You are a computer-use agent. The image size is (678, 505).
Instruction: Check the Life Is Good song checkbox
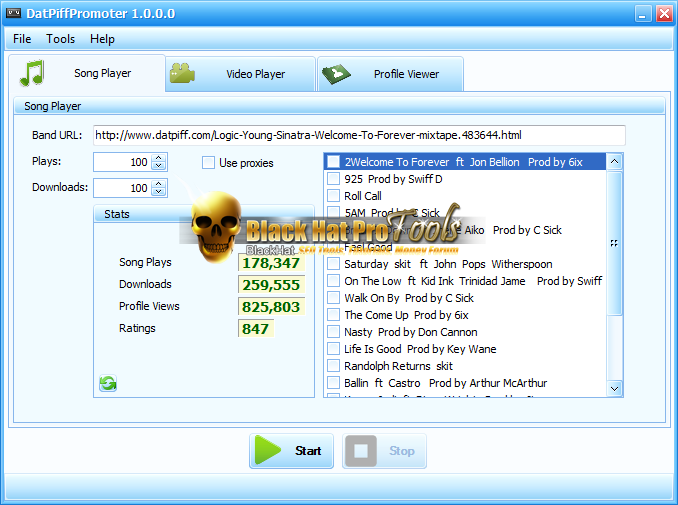click(x=333, y=348)
